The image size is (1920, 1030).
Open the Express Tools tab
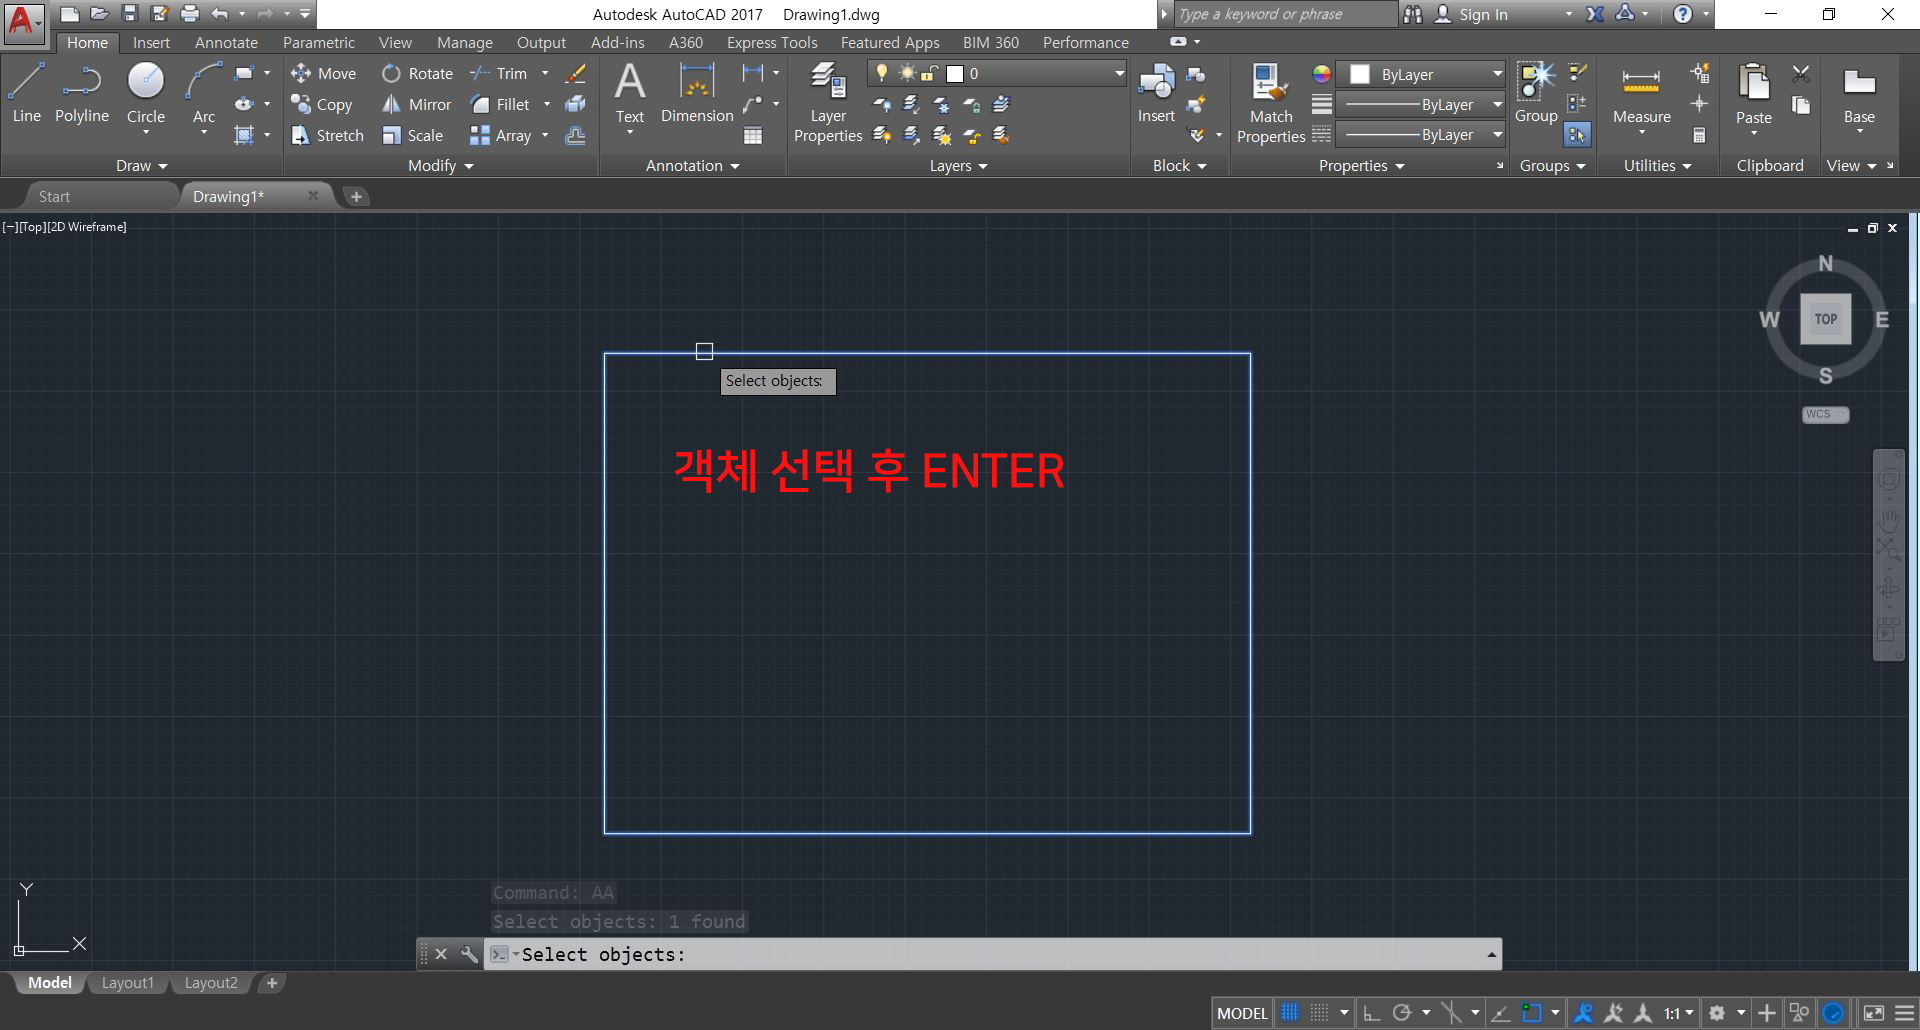pos(772,42)
